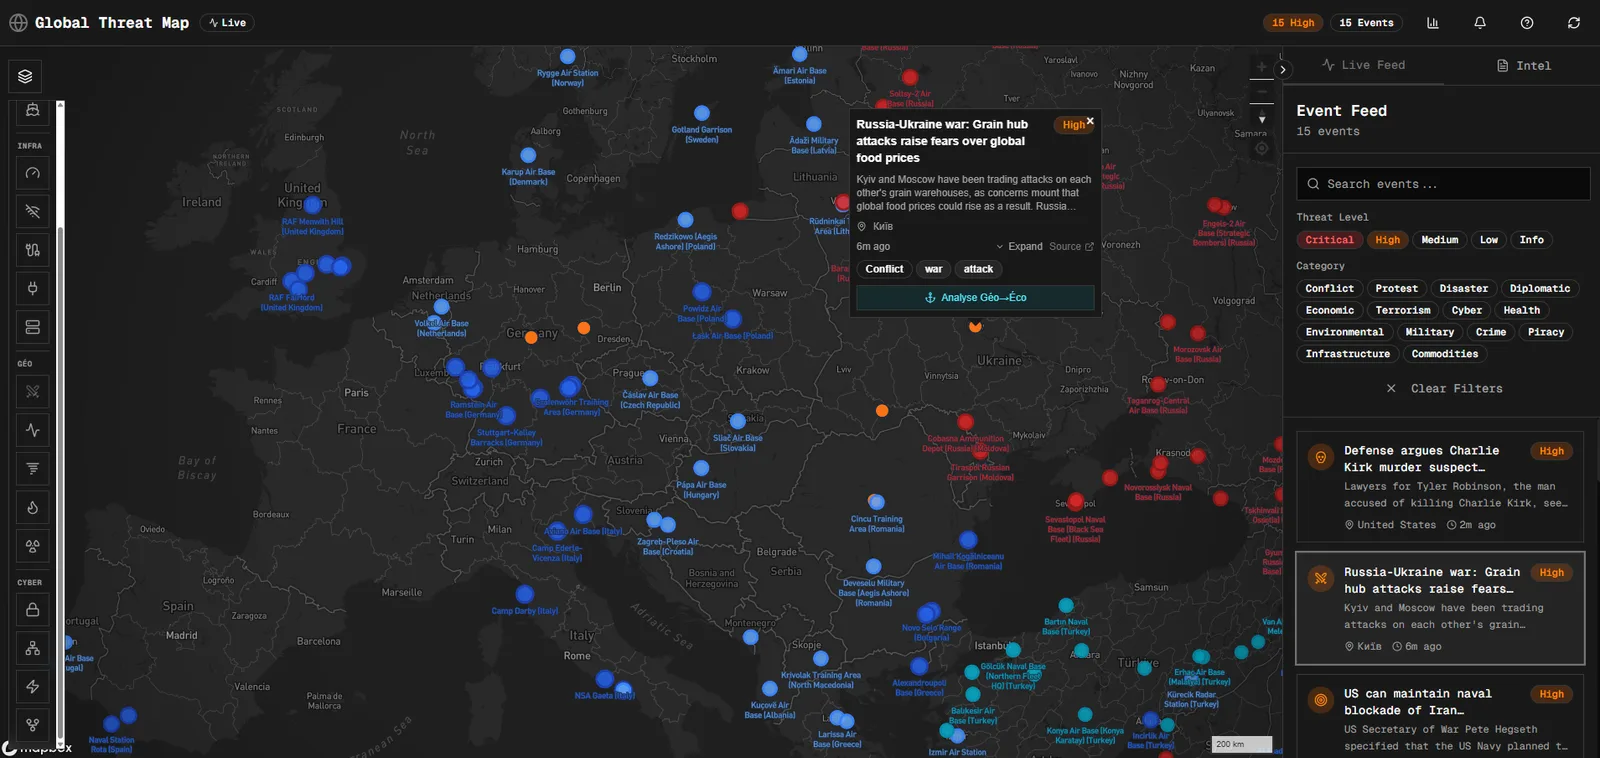Click the attack tag in popup
The height and width of the screenshot is (758, 1600).
(x=978, y=270)
